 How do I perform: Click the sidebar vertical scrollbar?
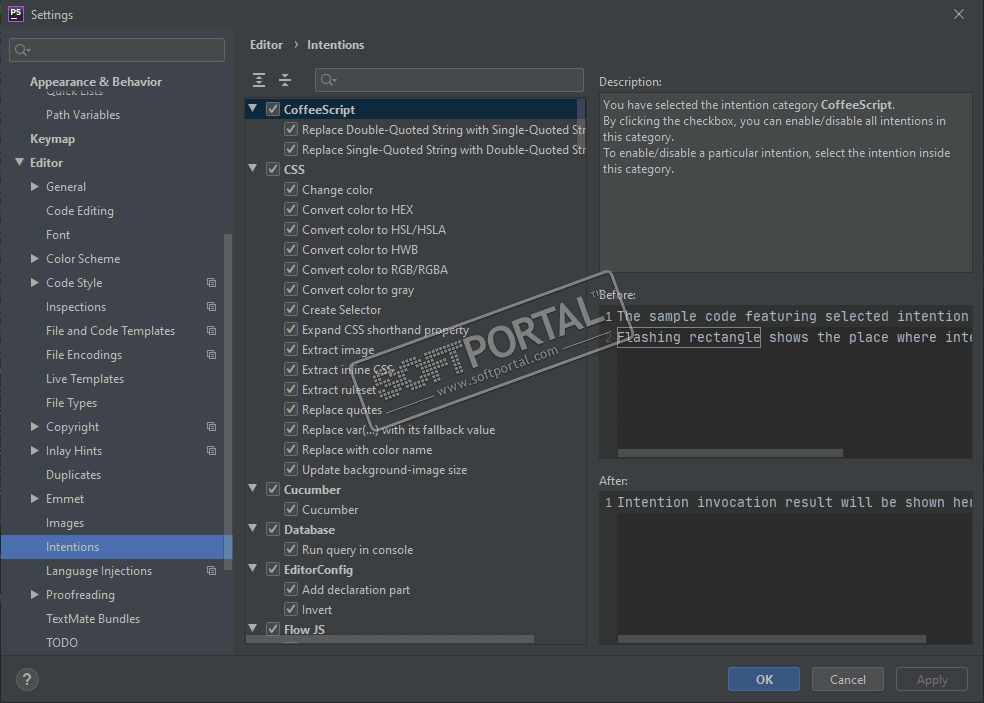228,402
